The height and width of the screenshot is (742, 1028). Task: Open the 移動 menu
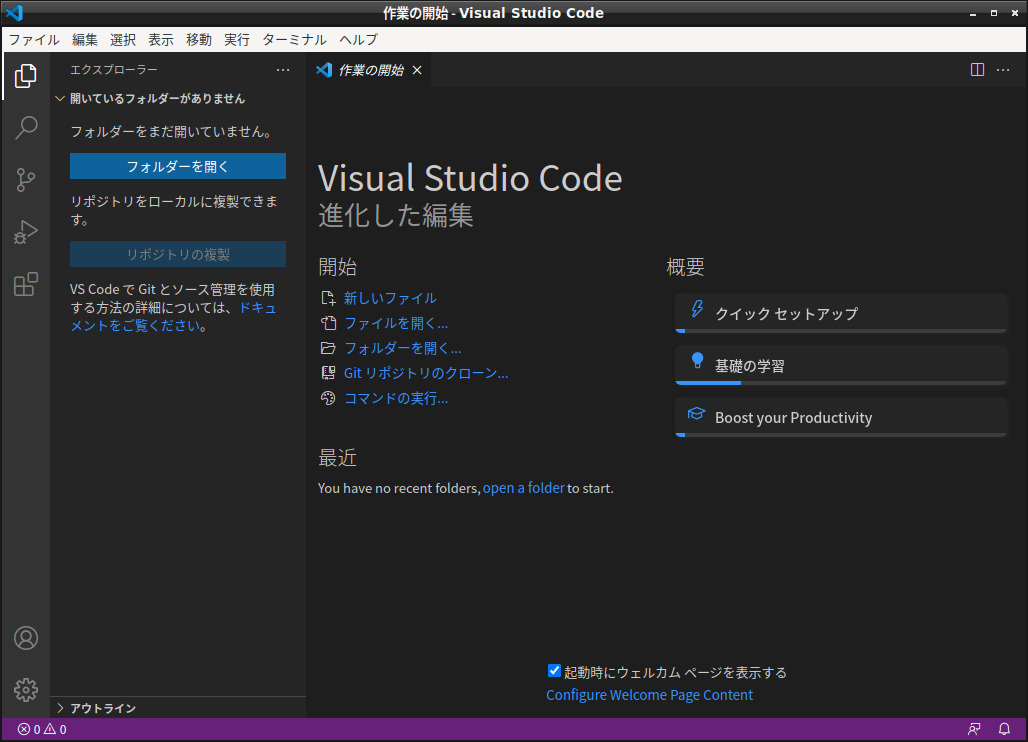click(x=199, y=39)
